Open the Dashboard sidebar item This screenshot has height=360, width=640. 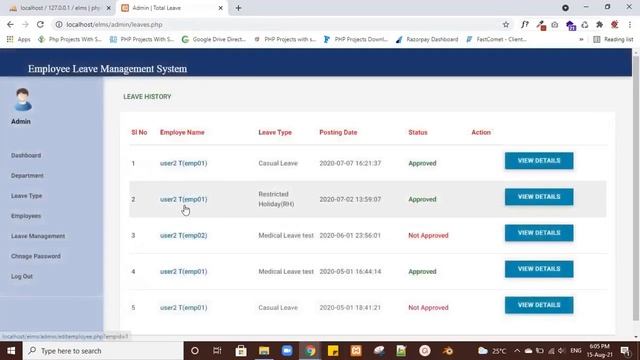(26, 156)
